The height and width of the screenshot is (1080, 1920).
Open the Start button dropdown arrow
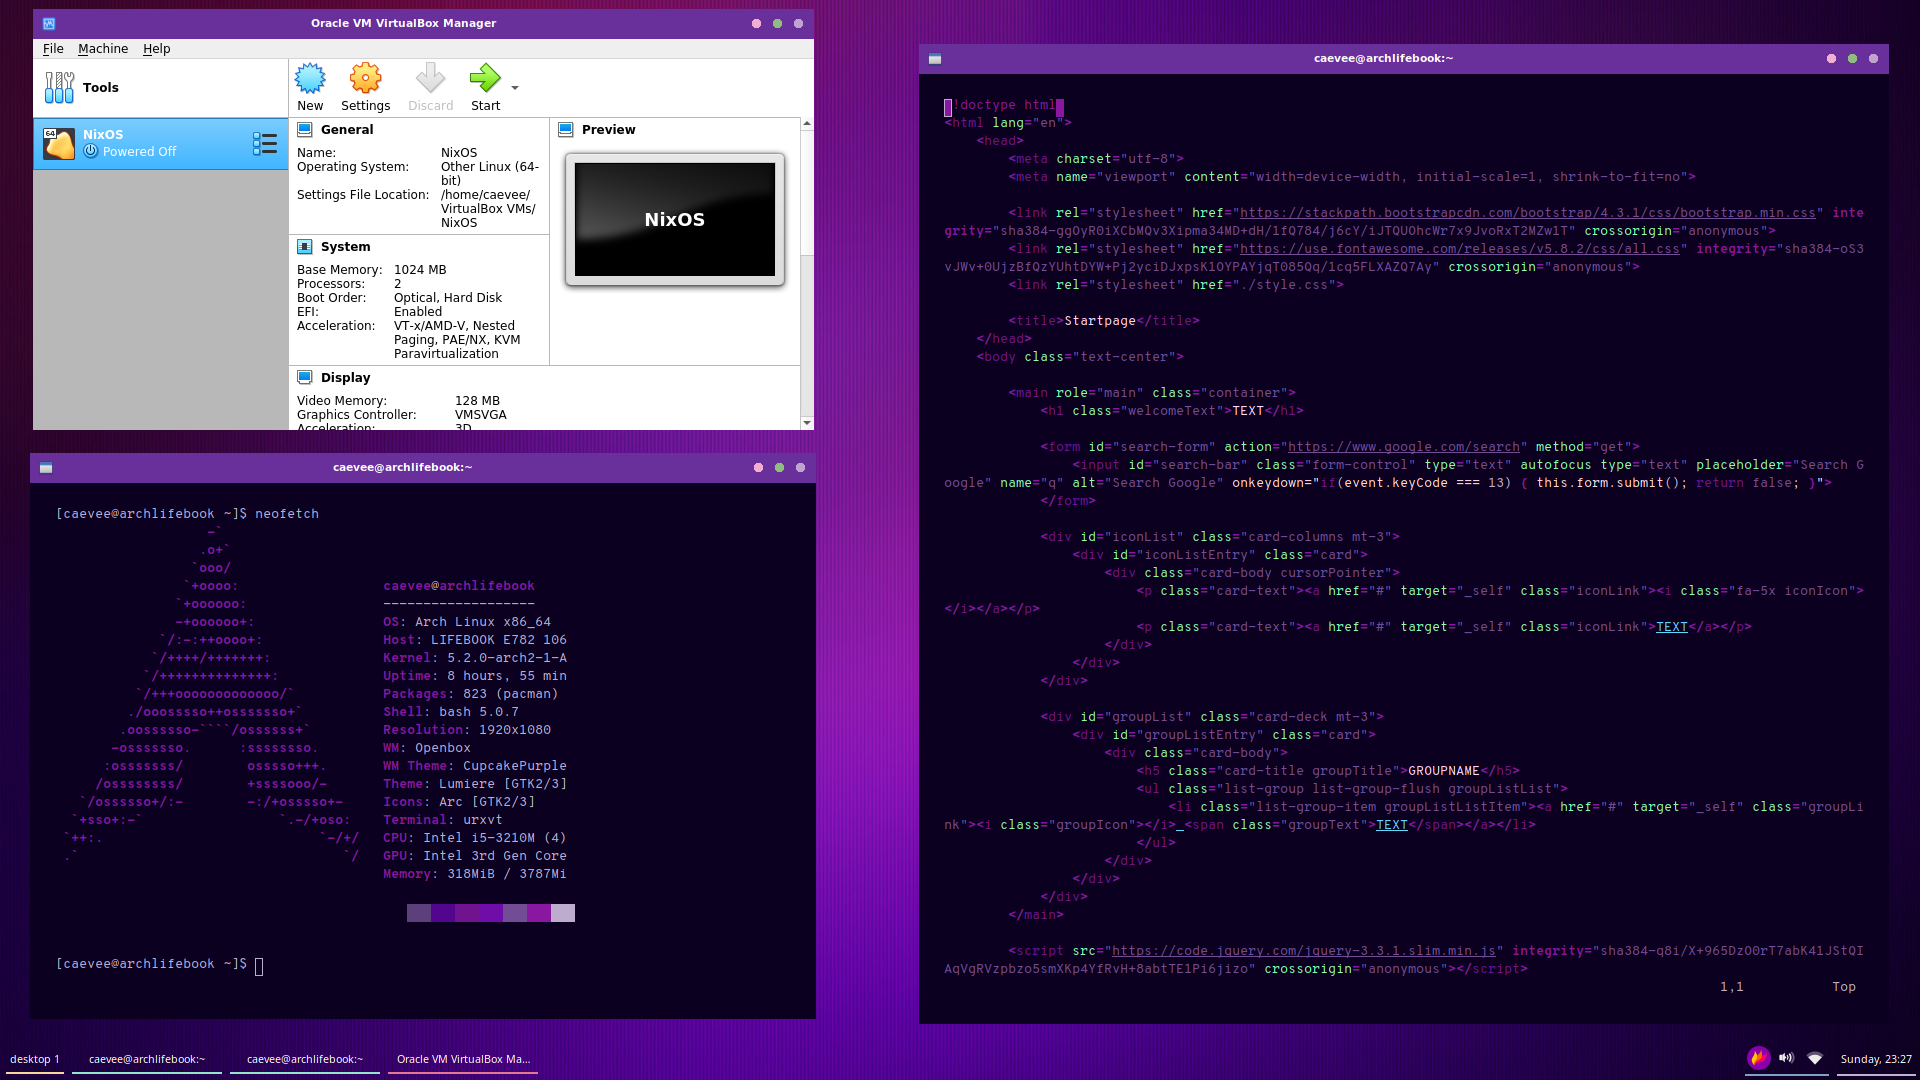[x=515, y=88]
